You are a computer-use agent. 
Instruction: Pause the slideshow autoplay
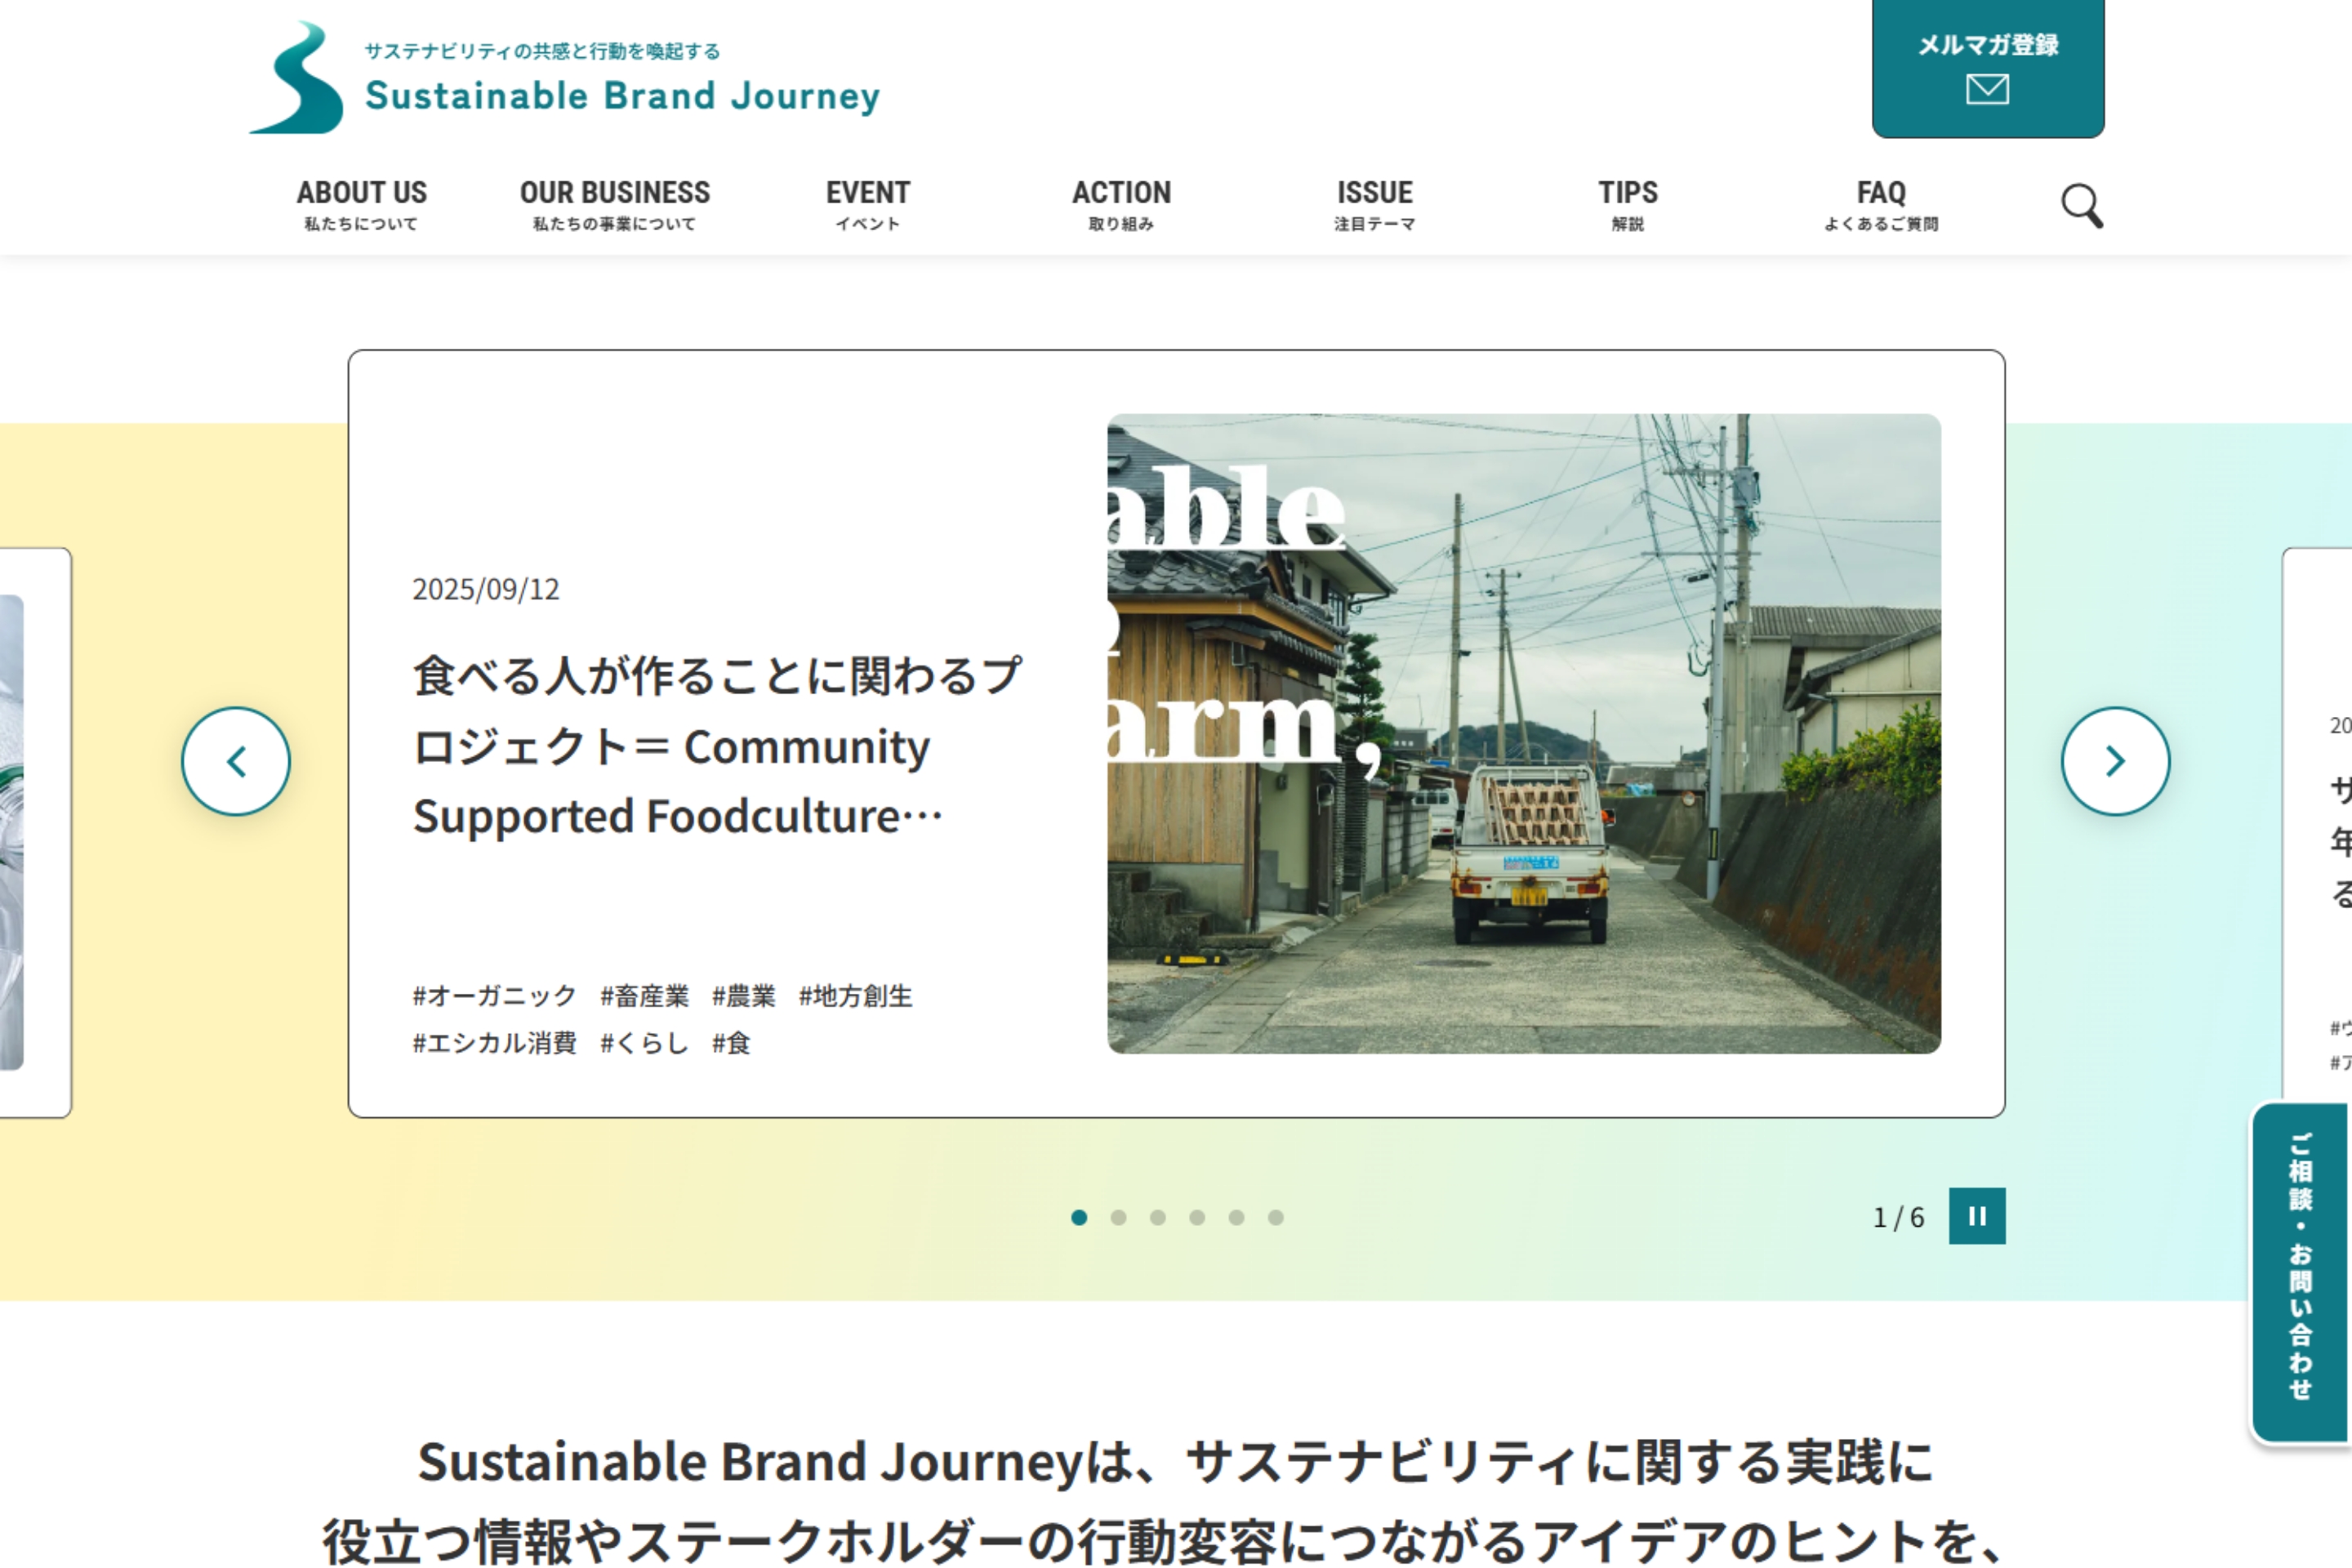point(1976,1216)
